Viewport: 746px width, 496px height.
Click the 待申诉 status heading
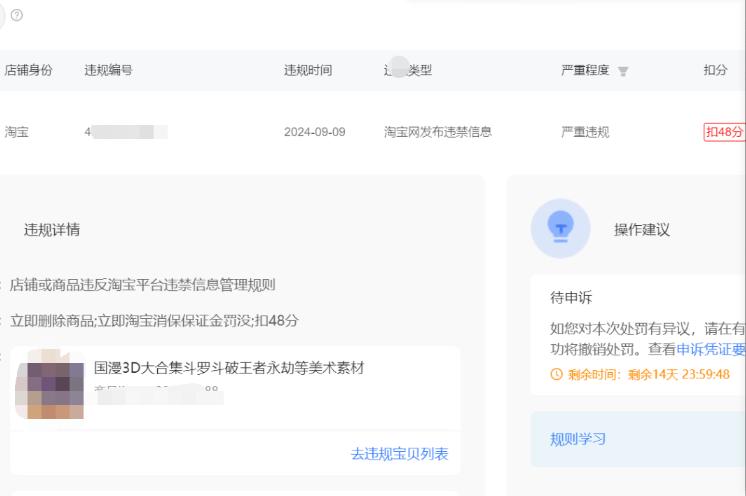pos(572,299)
